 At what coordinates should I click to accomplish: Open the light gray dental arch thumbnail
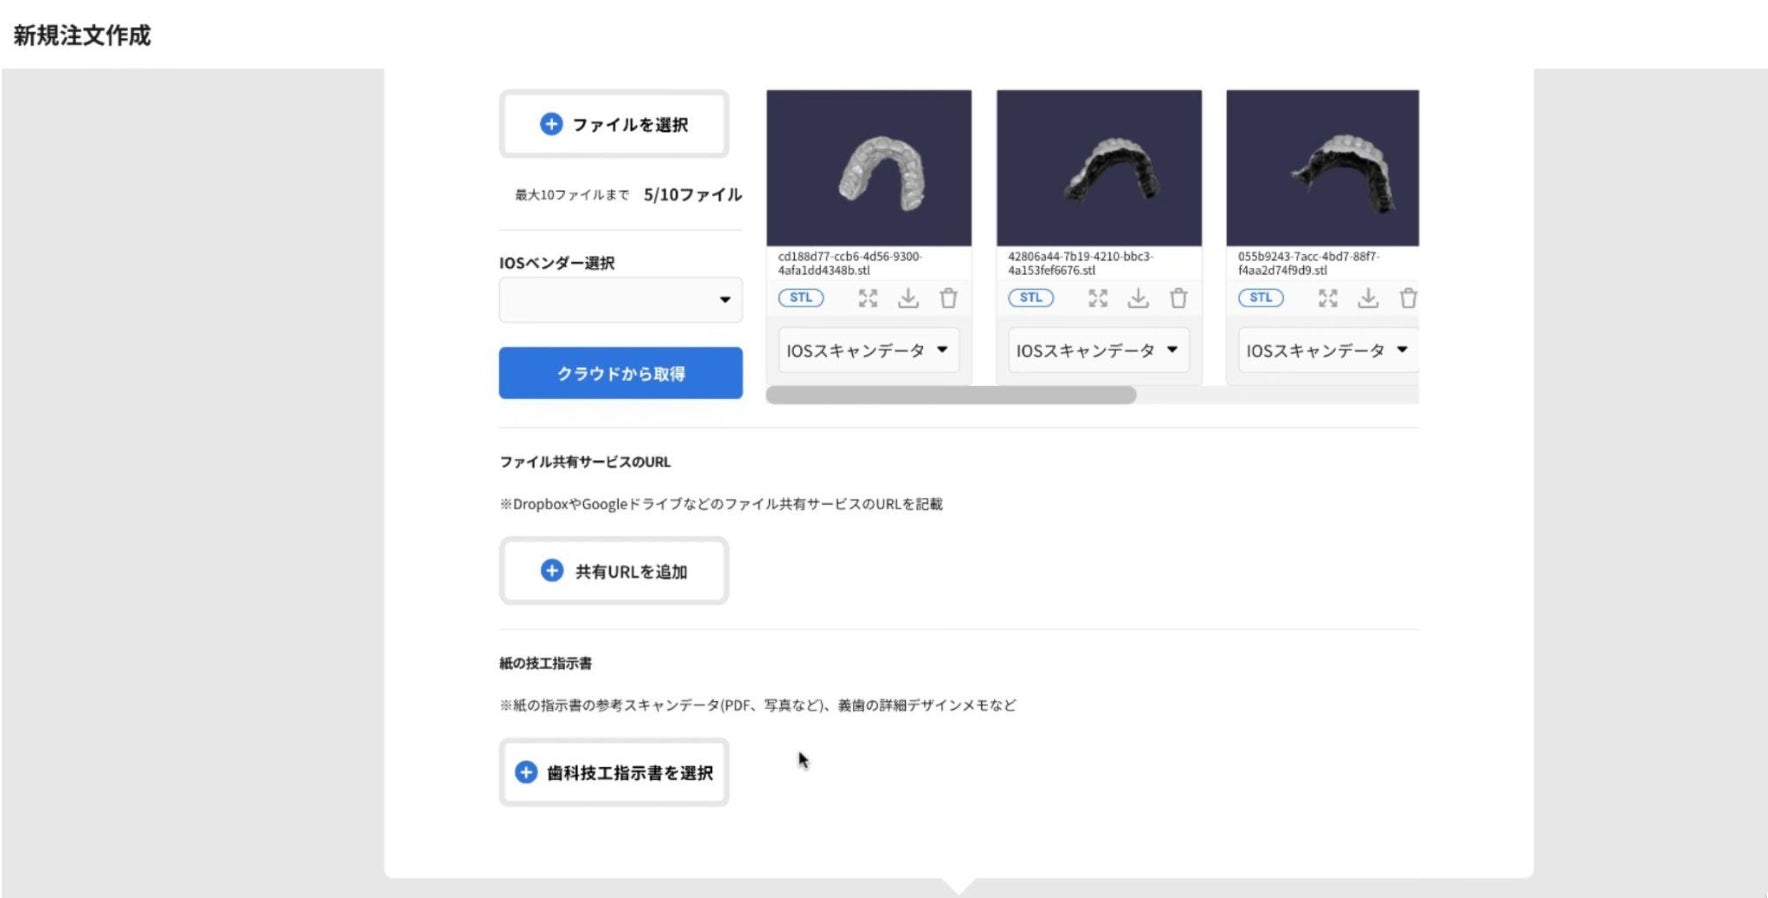pyautogui.click(x=869, y=168)
